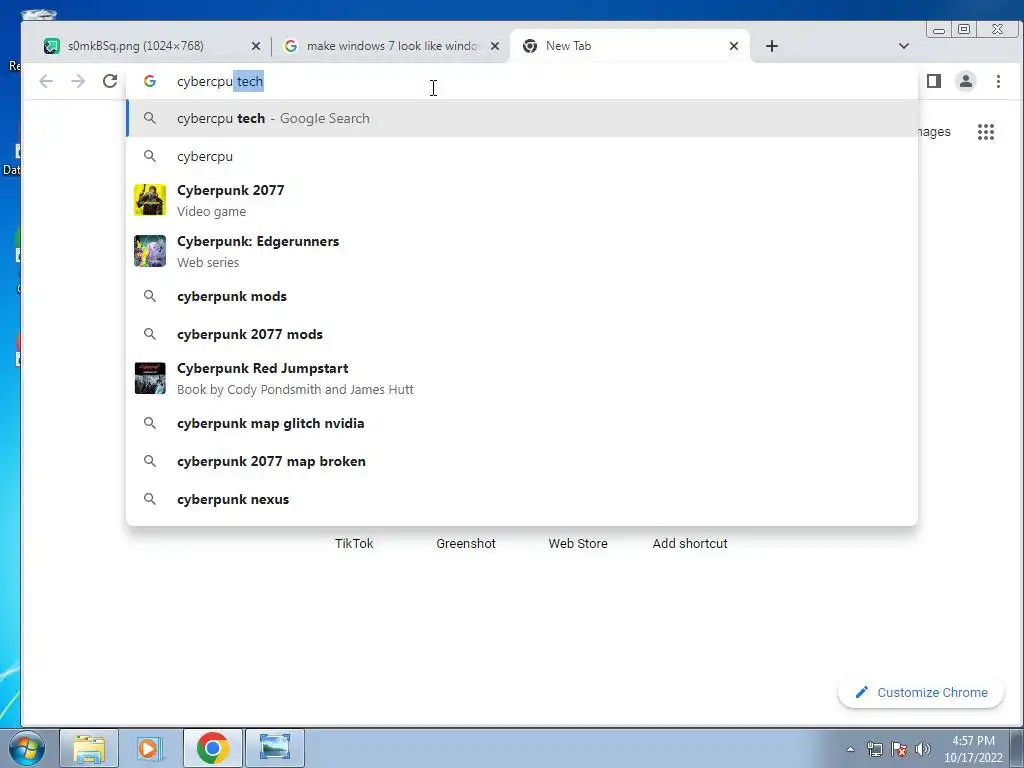Click the Google icon in address bar
The height and width of the screenshot is (768, 1024).
point(150,81)
